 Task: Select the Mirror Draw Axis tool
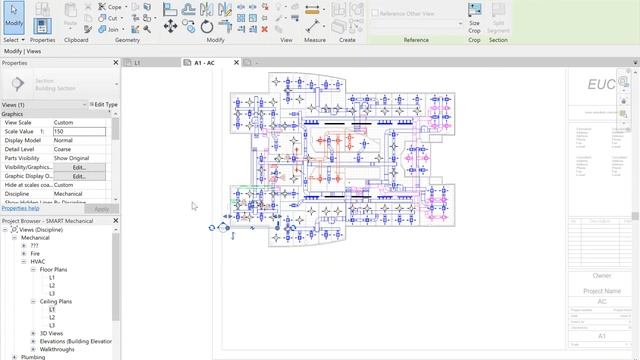(224, 9)
